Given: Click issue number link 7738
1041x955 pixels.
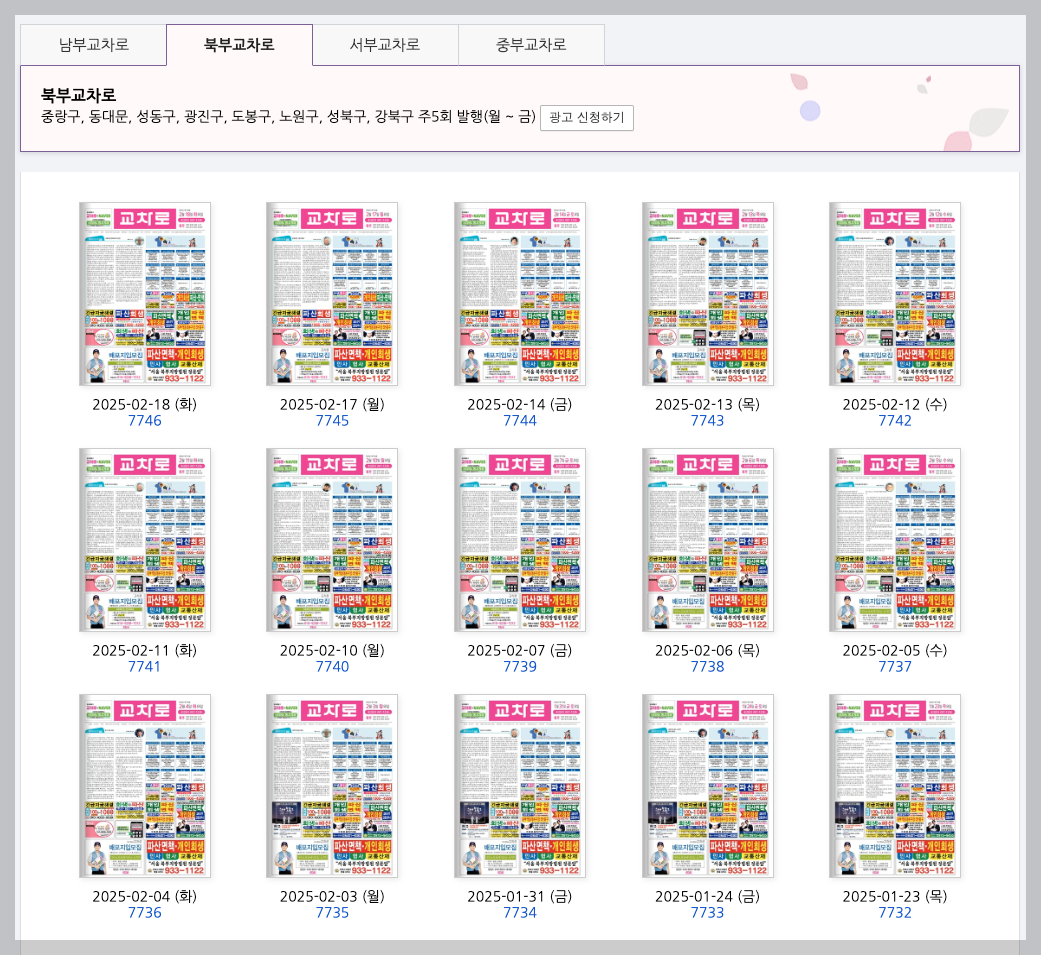Looking at the screenshot, I should tap(708, 666).
